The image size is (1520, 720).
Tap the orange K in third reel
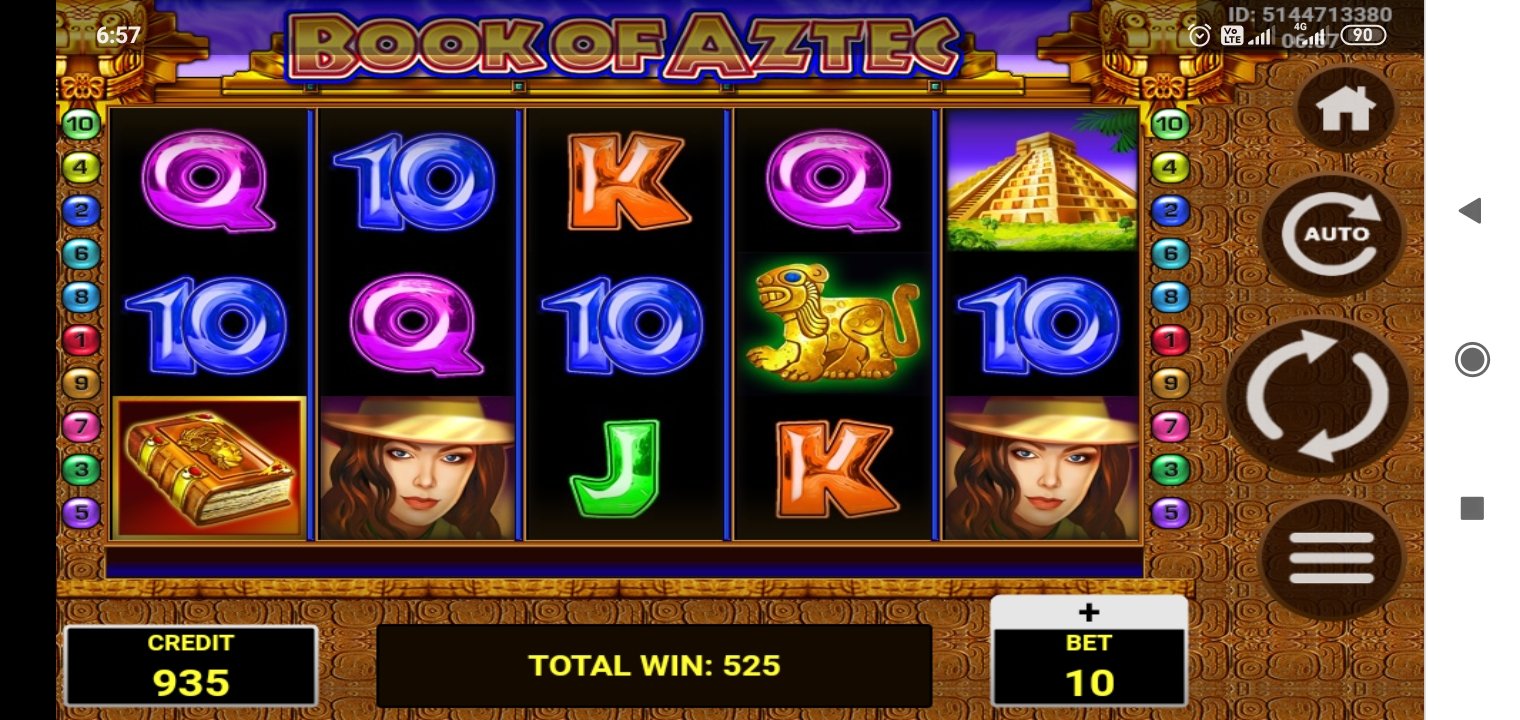(x=626, y=180)
